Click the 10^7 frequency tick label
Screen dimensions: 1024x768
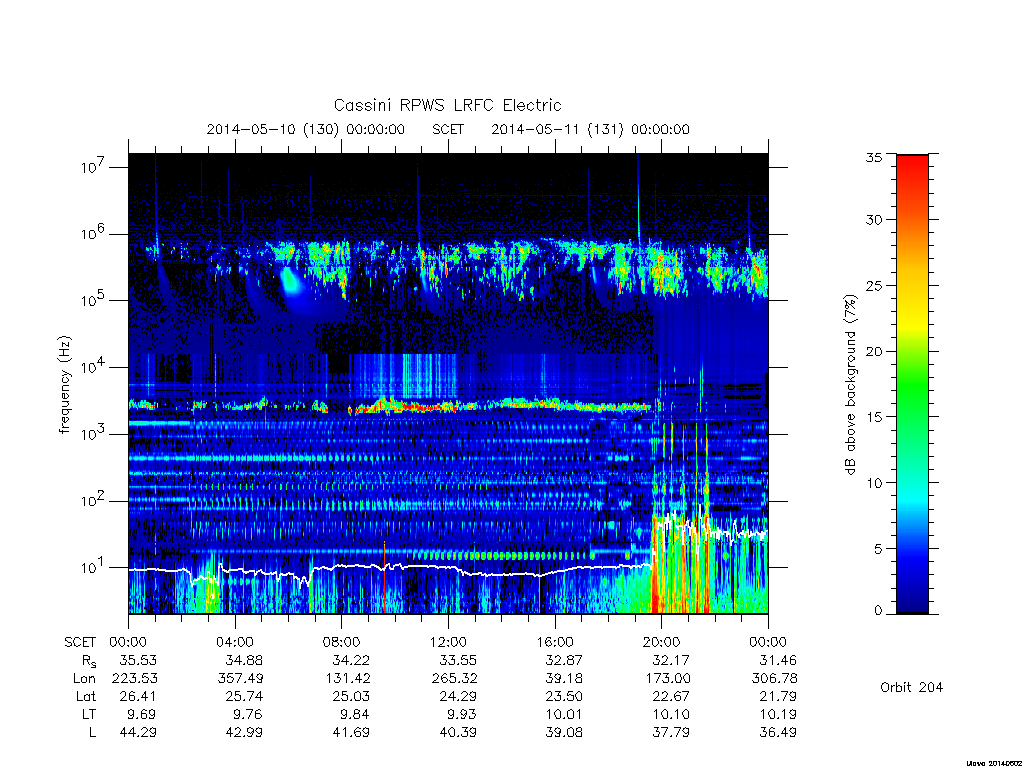pyautogui.click(x=93, y=167)
